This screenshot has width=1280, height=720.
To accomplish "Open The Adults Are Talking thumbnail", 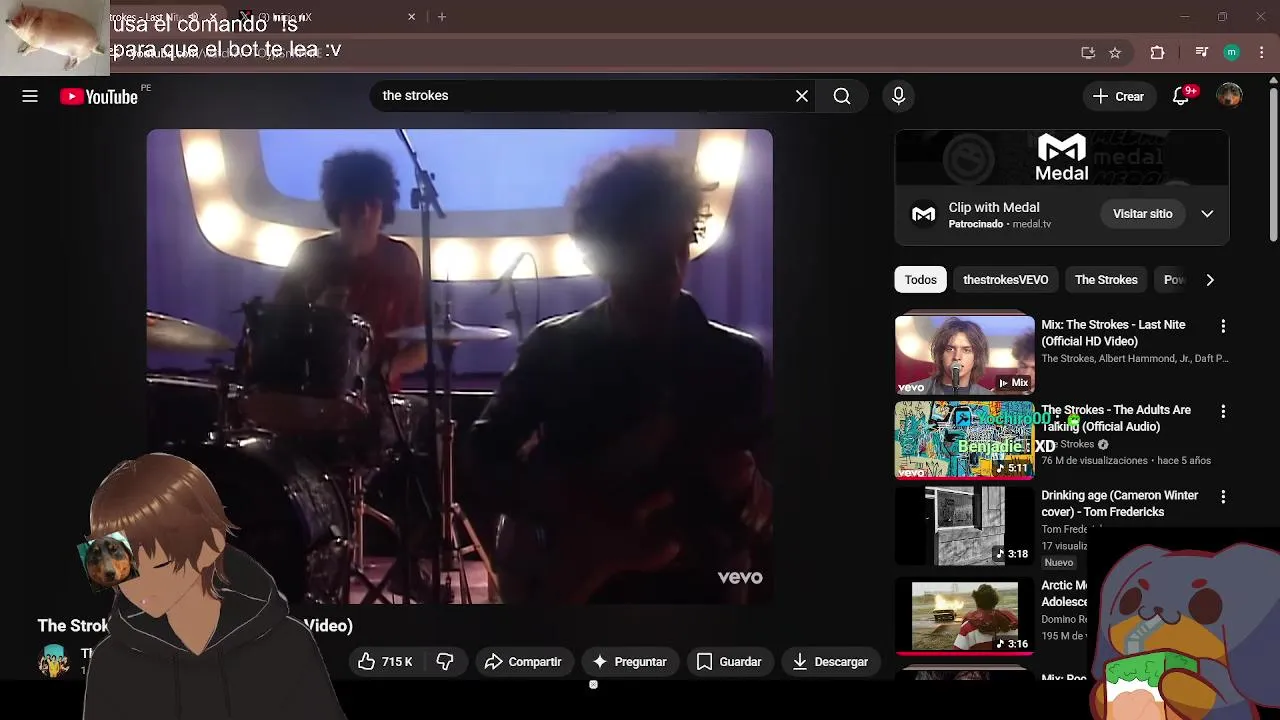I will pos(964,440).
